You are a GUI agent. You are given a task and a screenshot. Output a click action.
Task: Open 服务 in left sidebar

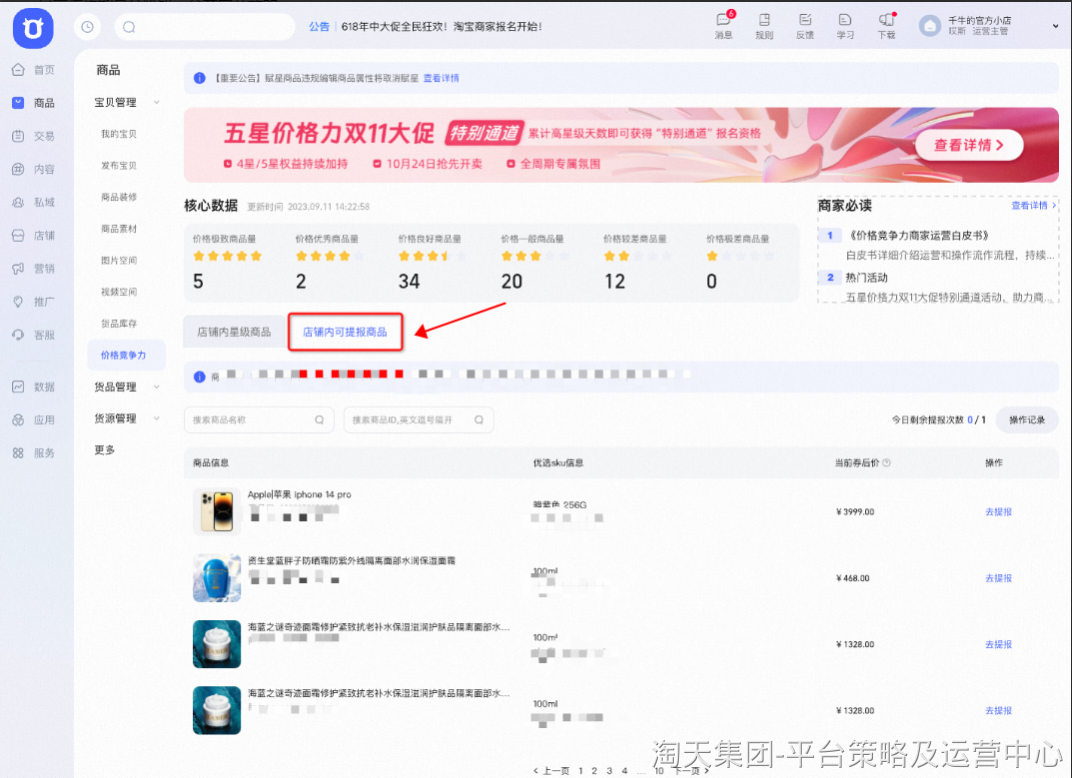click(34, 453)
